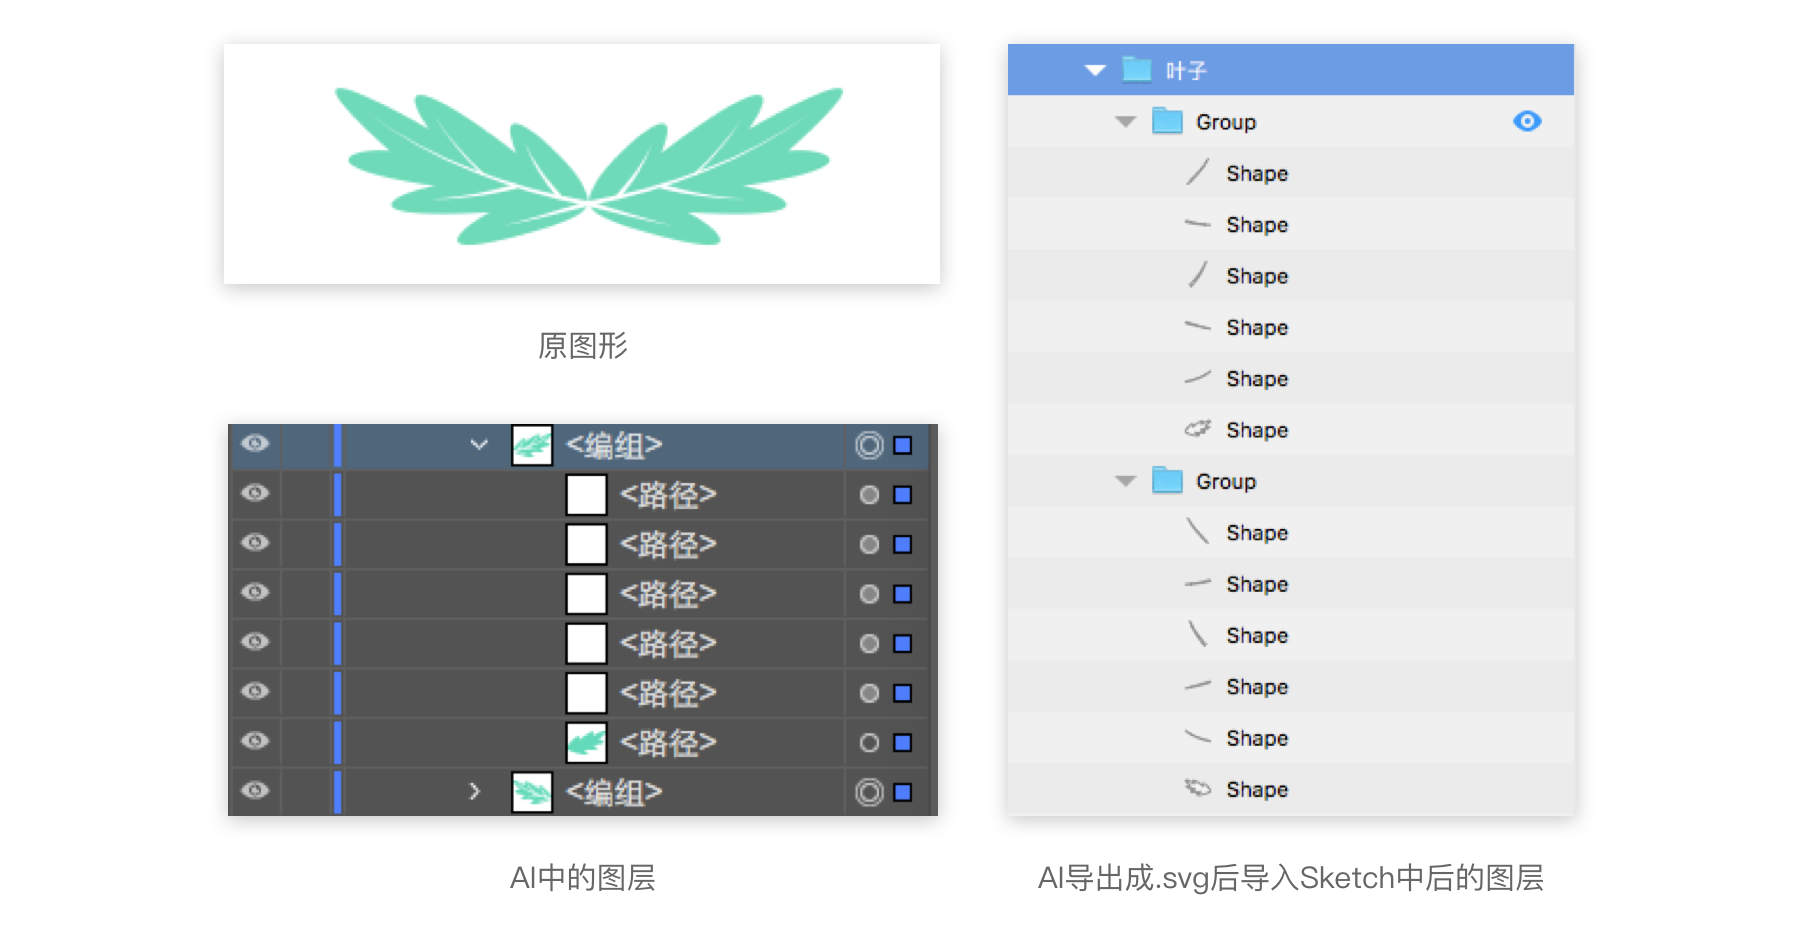Click target circle of third <路径> row
The image size is (1800, 930).
click(870, 594)
